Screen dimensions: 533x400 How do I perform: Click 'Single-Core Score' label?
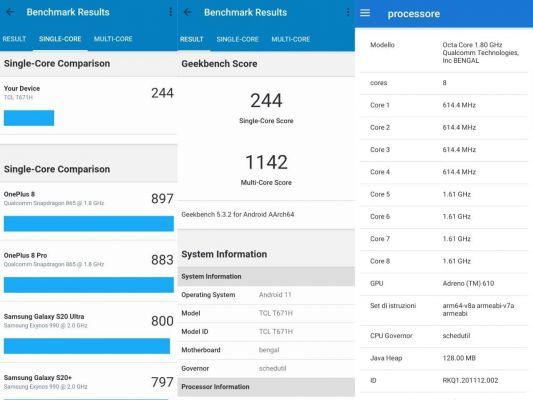click(266, 121)
